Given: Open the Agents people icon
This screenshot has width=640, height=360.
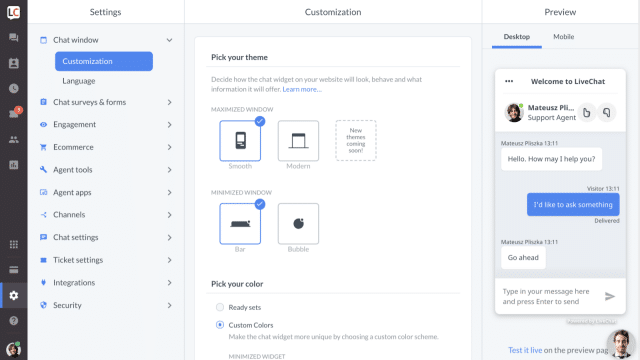Looking at the screenshot, I should pos(13,140).
